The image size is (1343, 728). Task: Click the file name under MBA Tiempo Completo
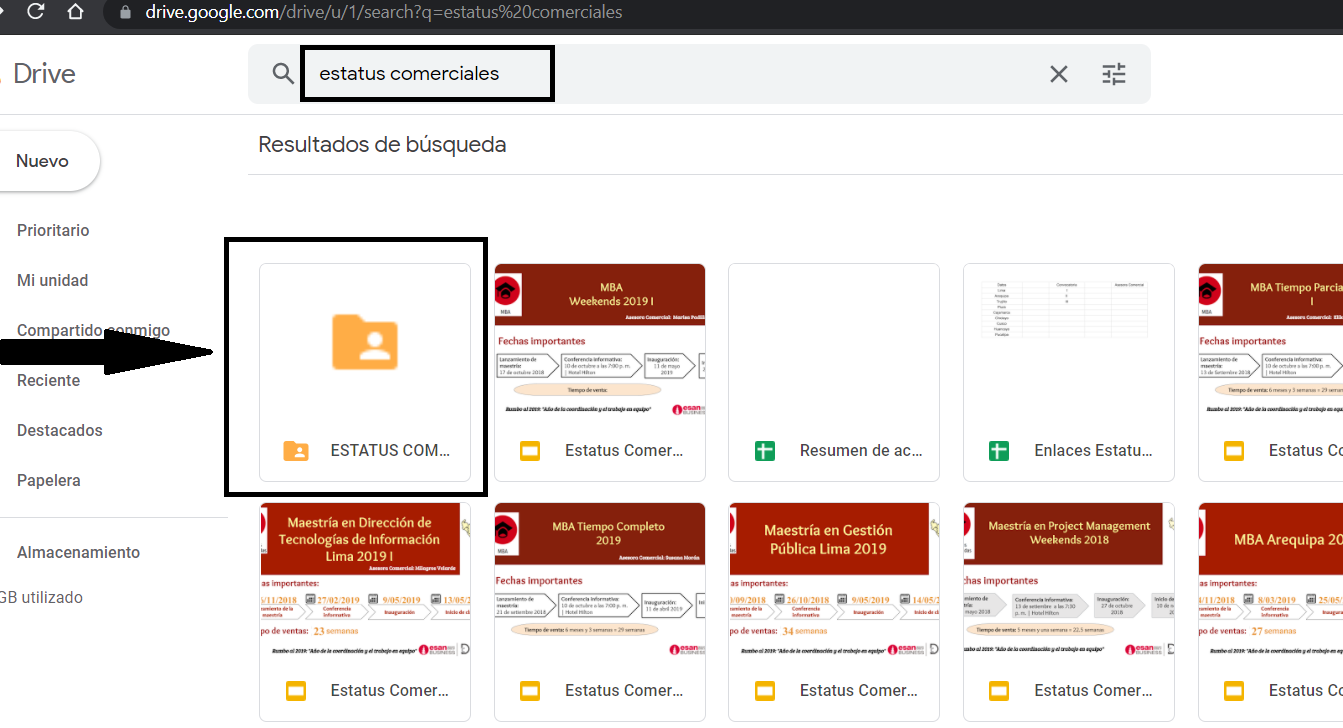point(624,691)
